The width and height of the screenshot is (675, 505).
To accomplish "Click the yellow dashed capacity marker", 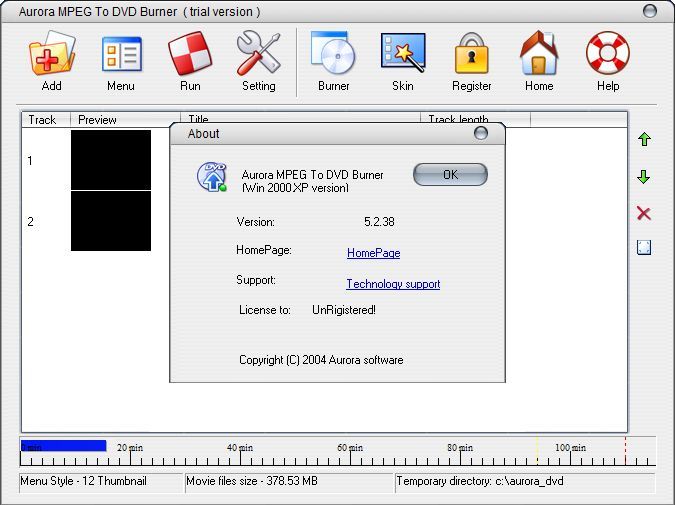I will [537, 451].
